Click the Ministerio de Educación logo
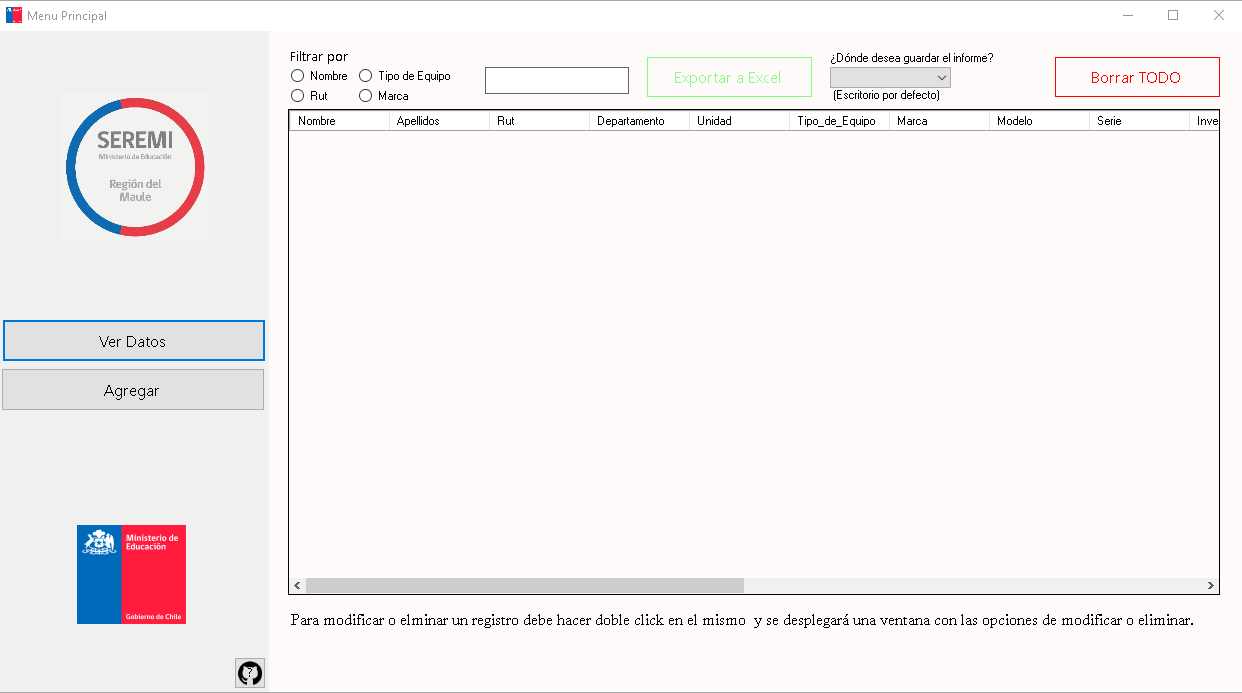Viewport: 1242px width, 693px height. point(131,574)
